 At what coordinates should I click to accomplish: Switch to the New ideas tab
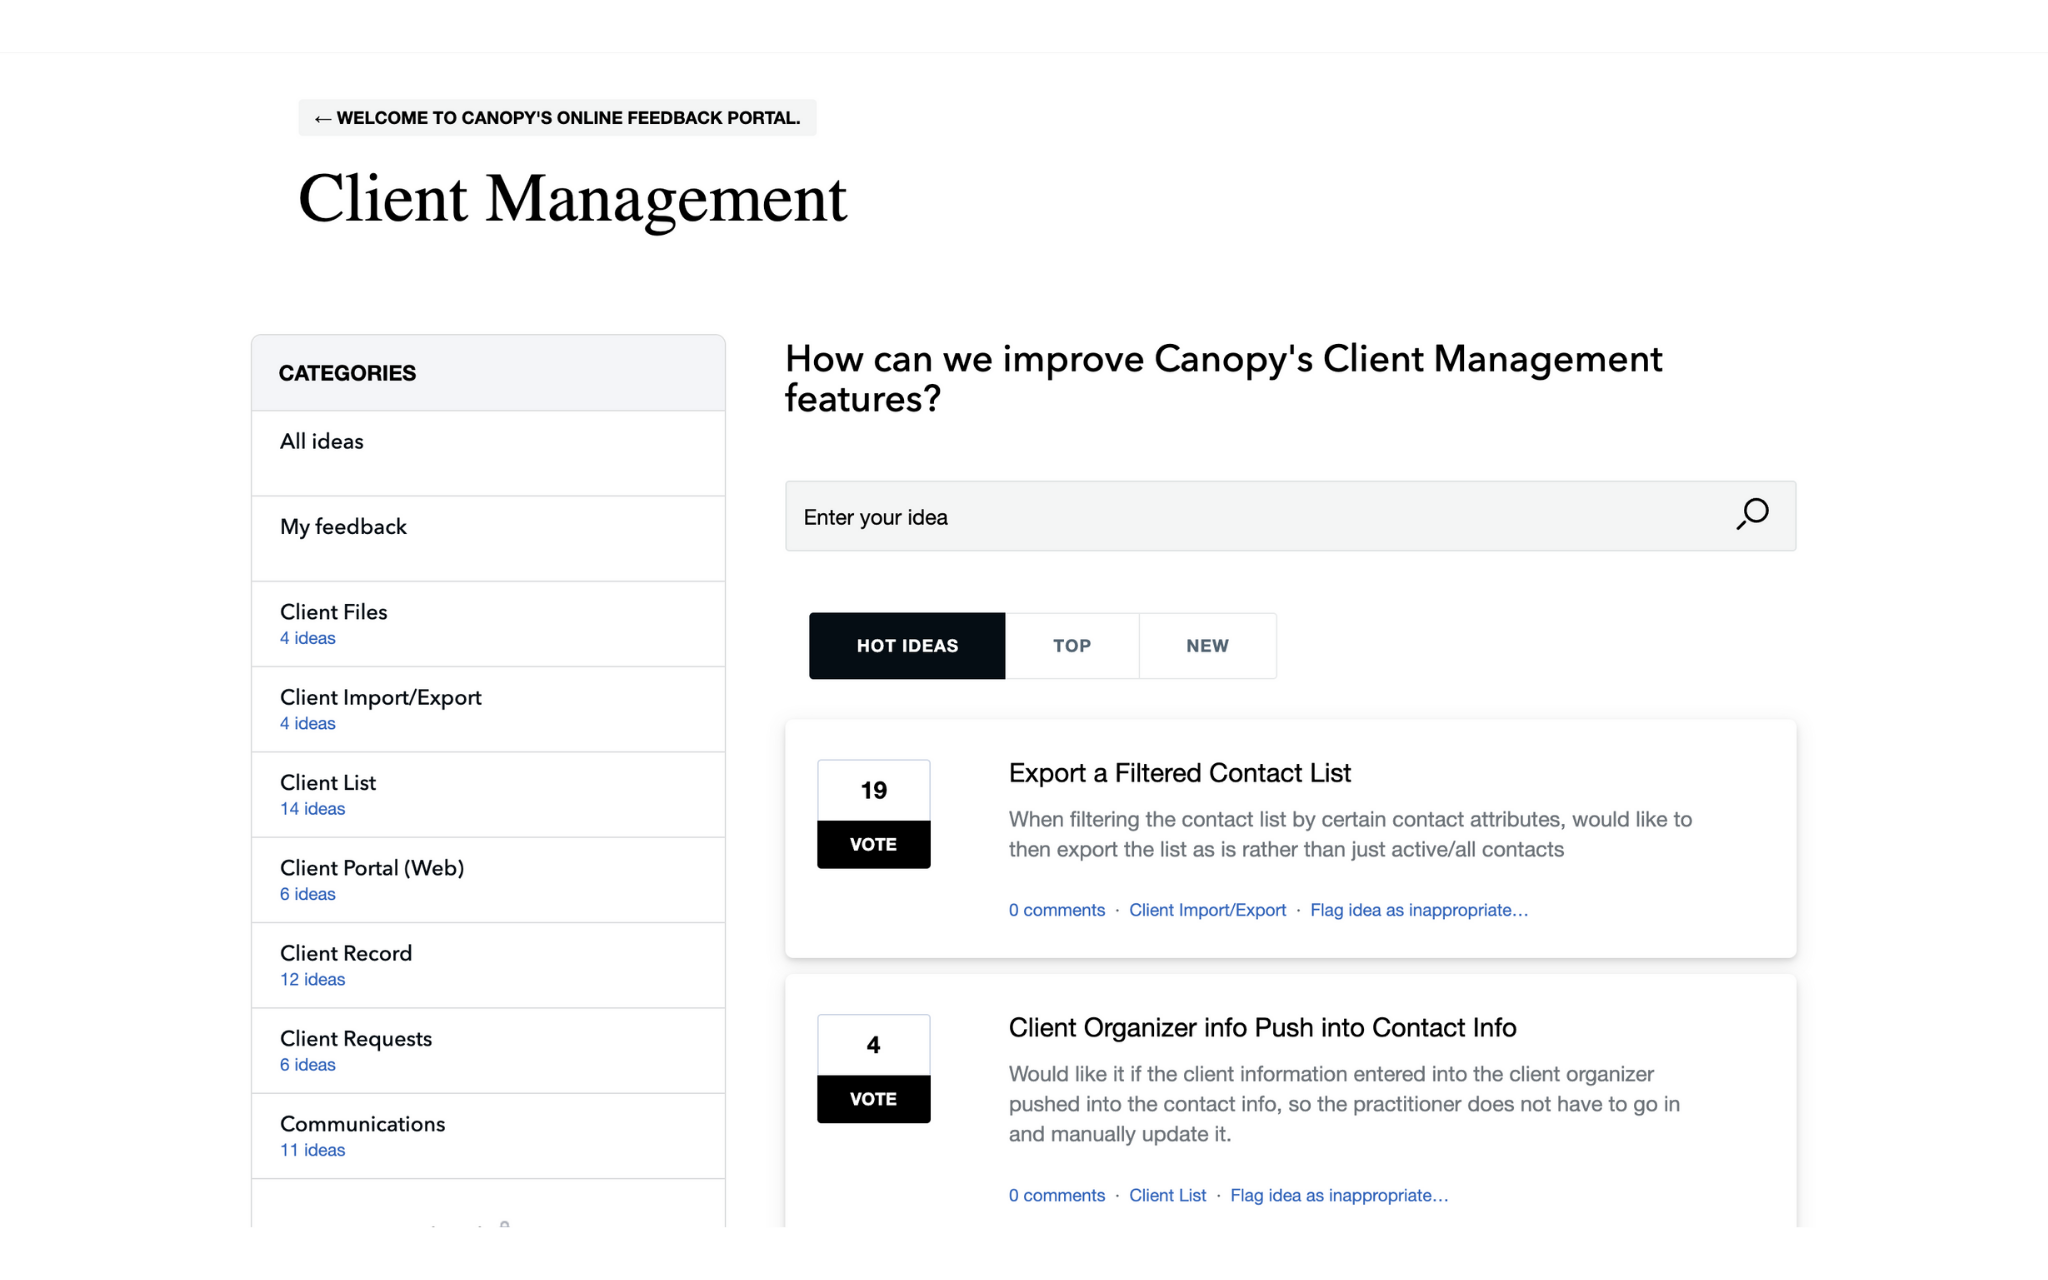1207,646
